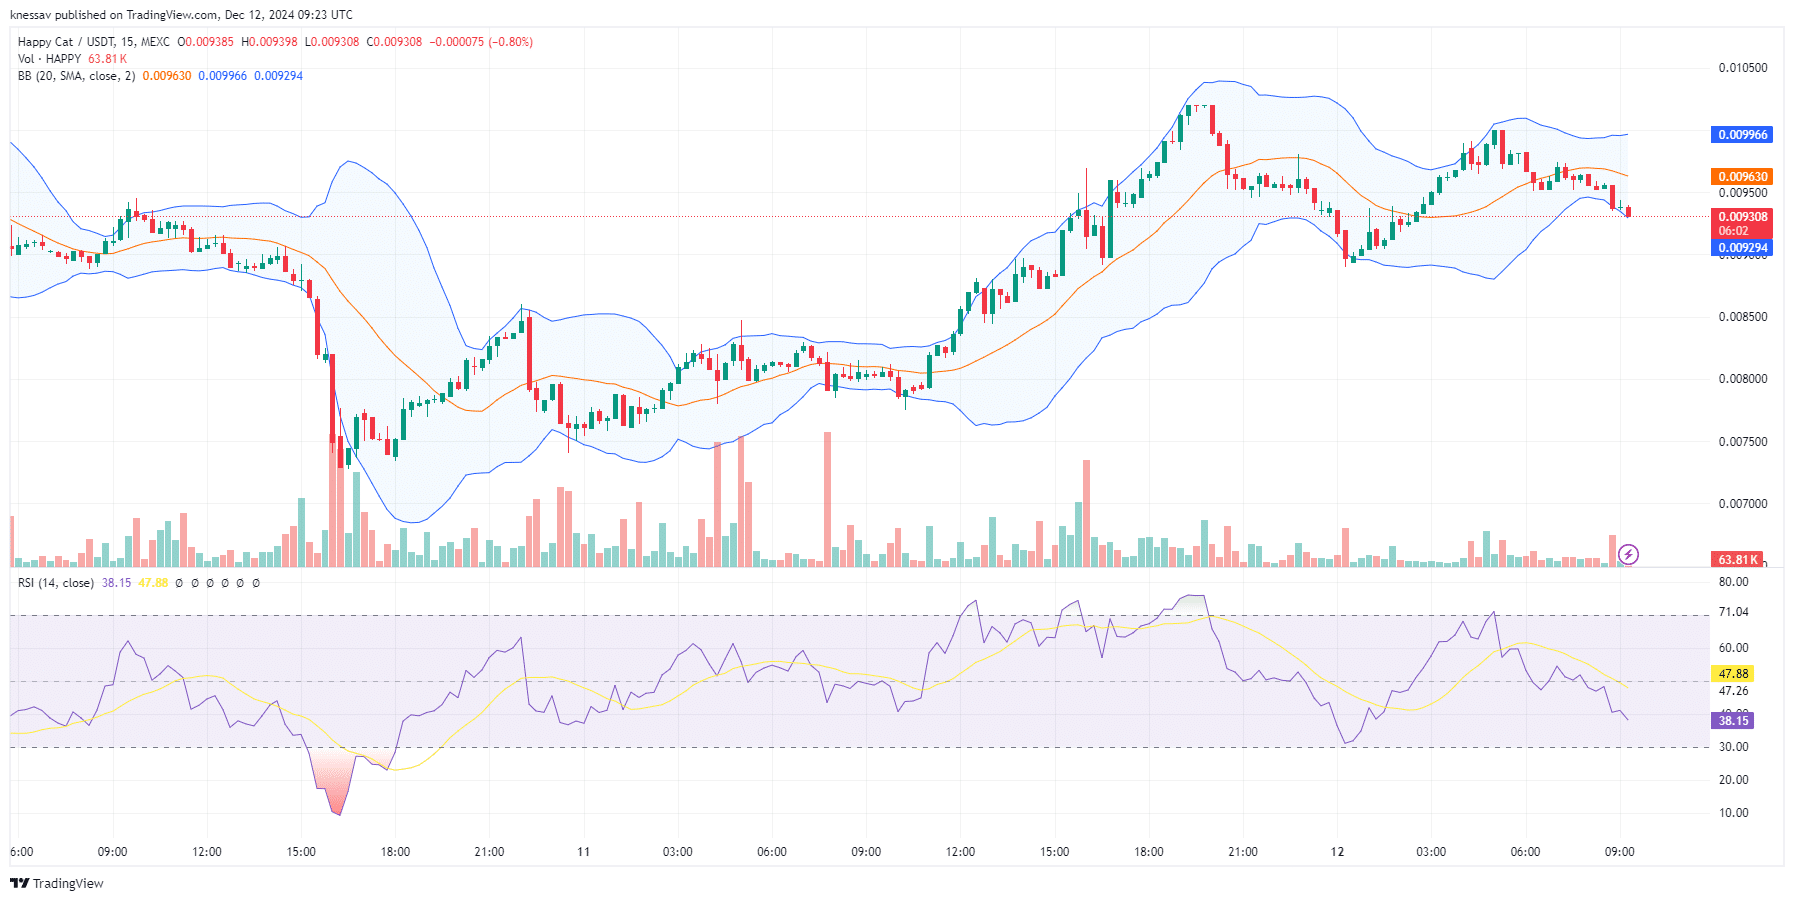Click the 0.009500 price axis label
The image size is (1794, 901).
1742,193
